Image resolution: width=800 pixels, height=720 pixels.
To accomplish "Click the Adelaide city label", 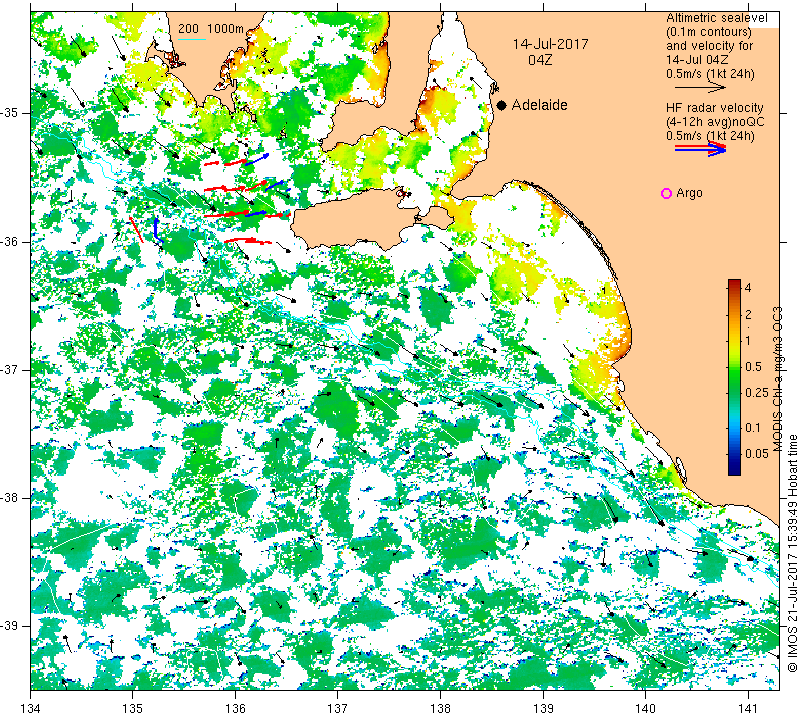I will (x=539, y=105).
